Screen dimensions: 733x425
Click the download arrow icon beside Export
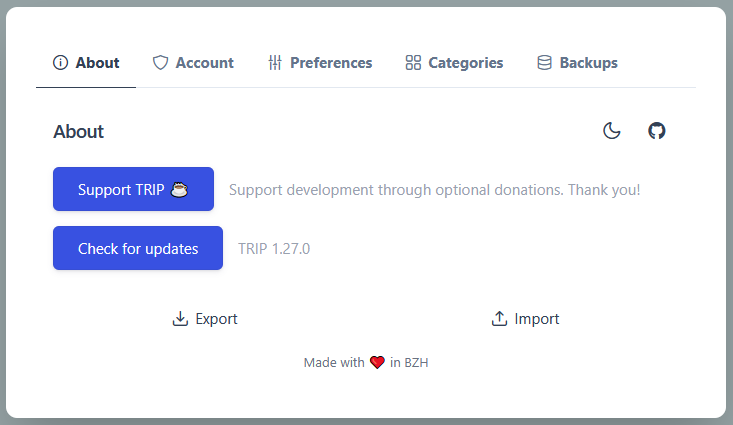point(181,319)
